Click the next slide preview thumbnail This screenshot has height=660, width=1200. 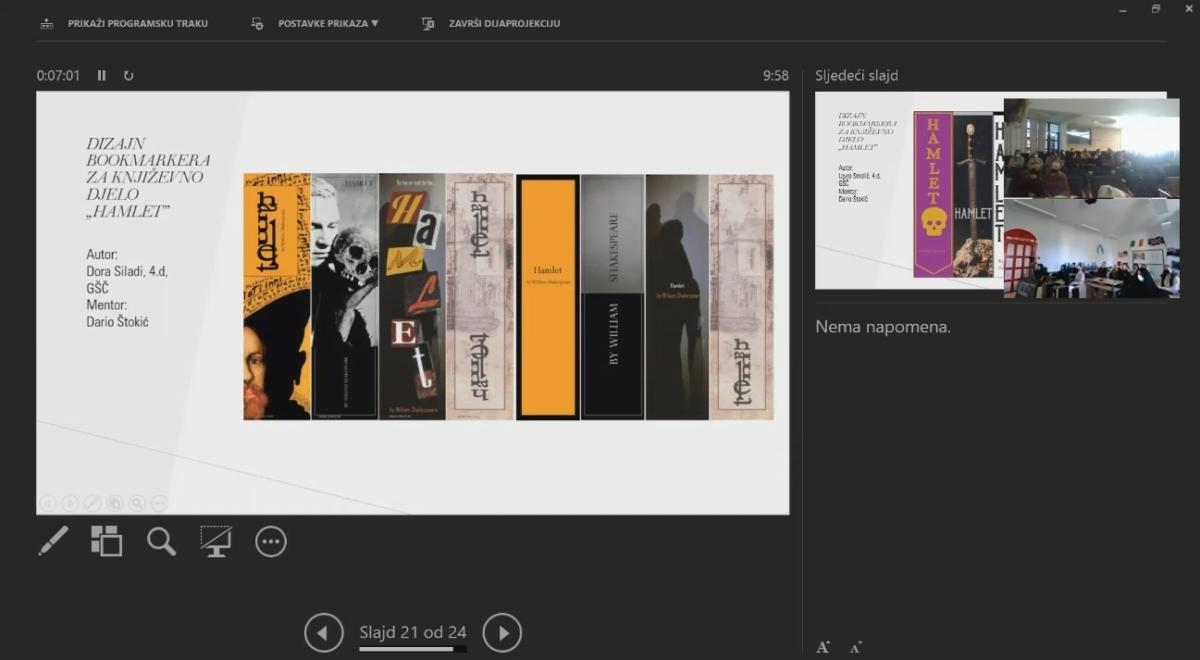pos(909,191)
